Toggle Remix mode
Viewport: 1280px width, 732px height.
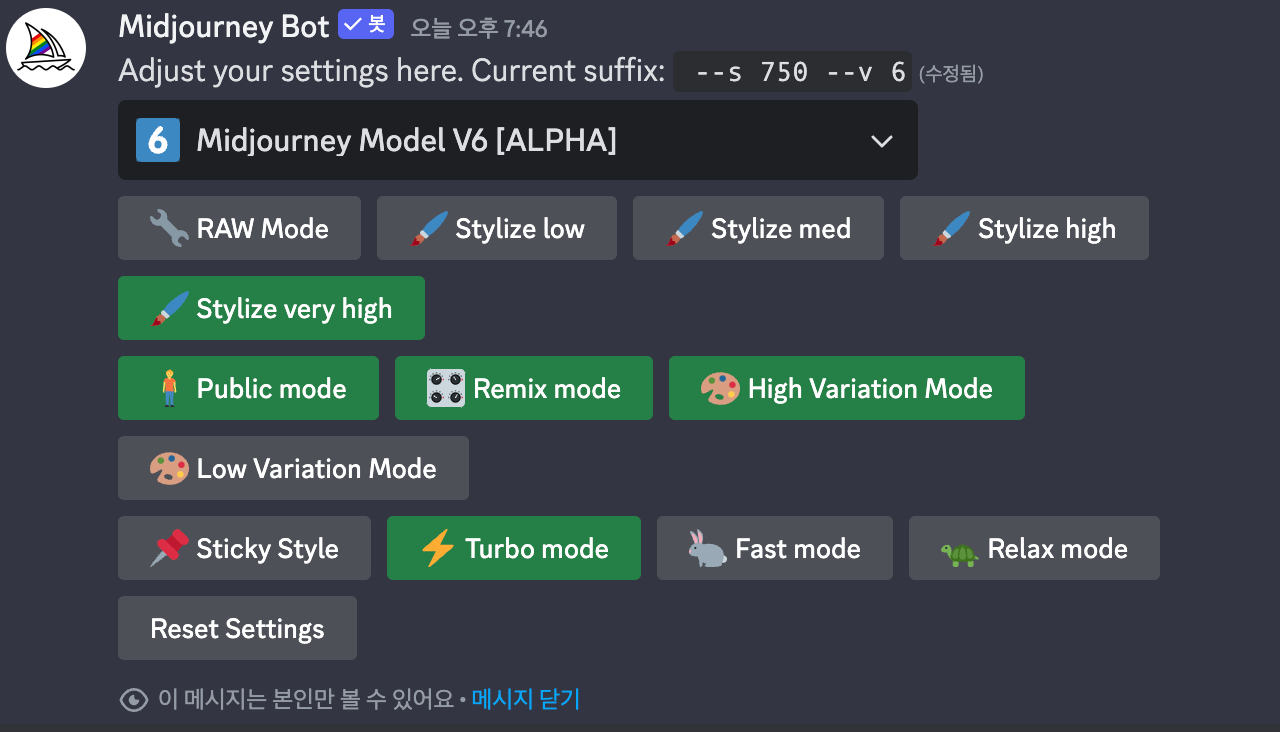point(524,388)
